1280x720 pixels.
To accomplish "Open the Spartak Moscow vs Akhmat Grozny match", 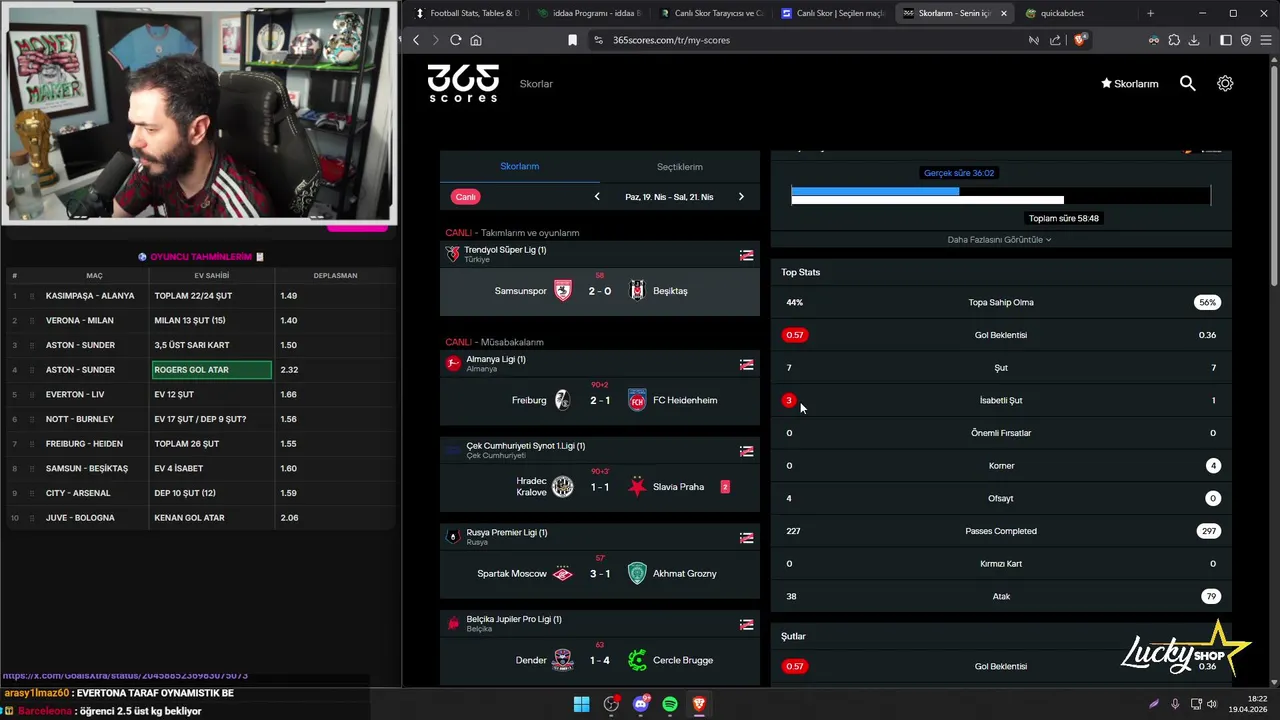I will [600, 574].
